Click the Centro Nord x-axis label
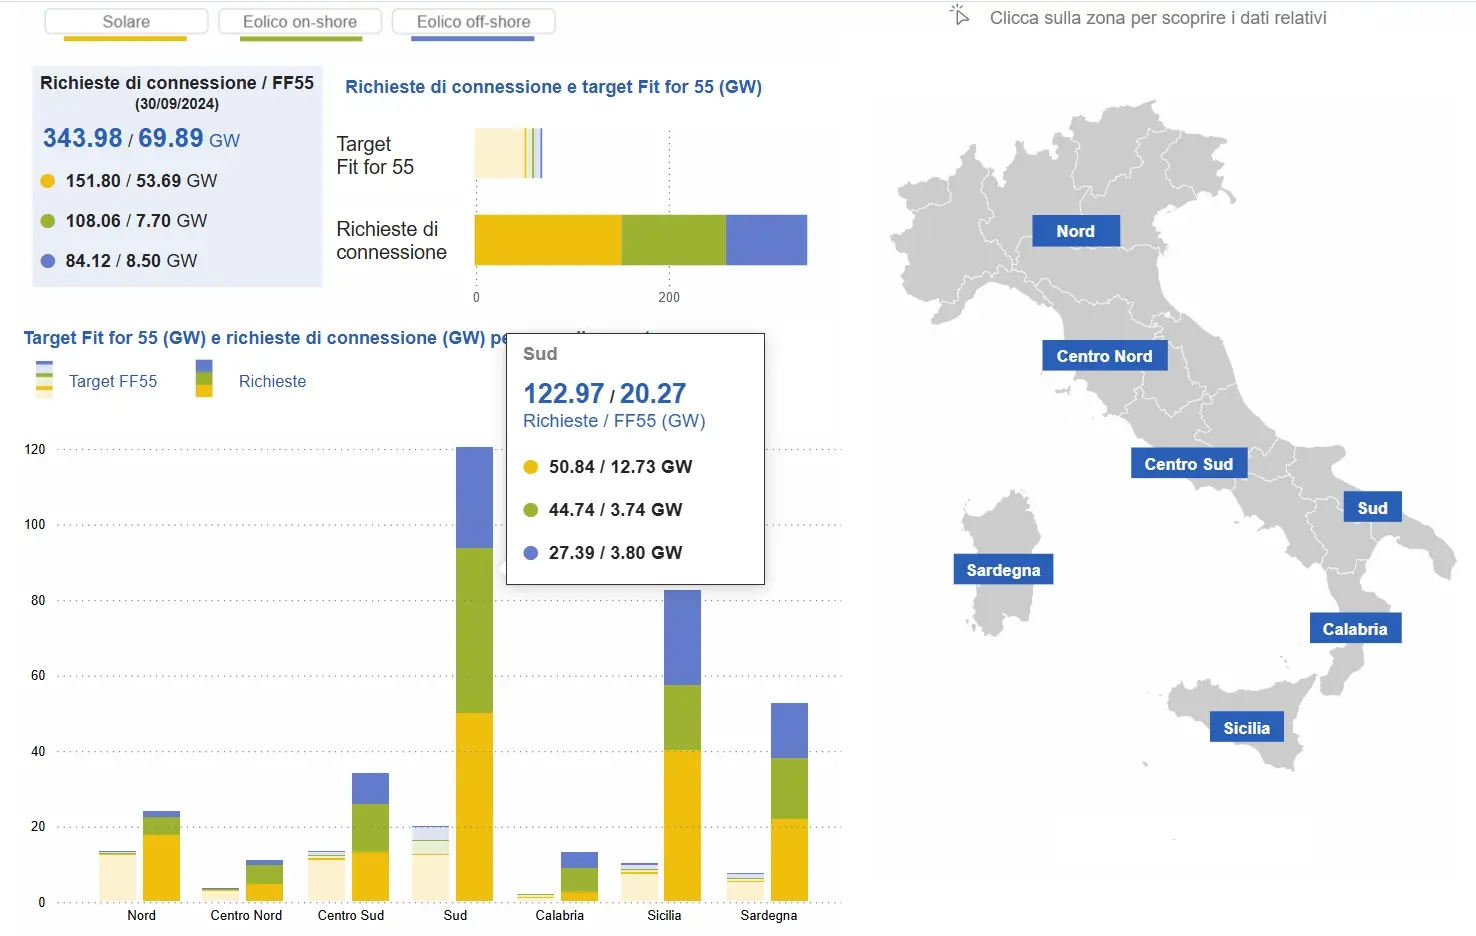This screenshot has height=936, width=1476. click(246, 916)
